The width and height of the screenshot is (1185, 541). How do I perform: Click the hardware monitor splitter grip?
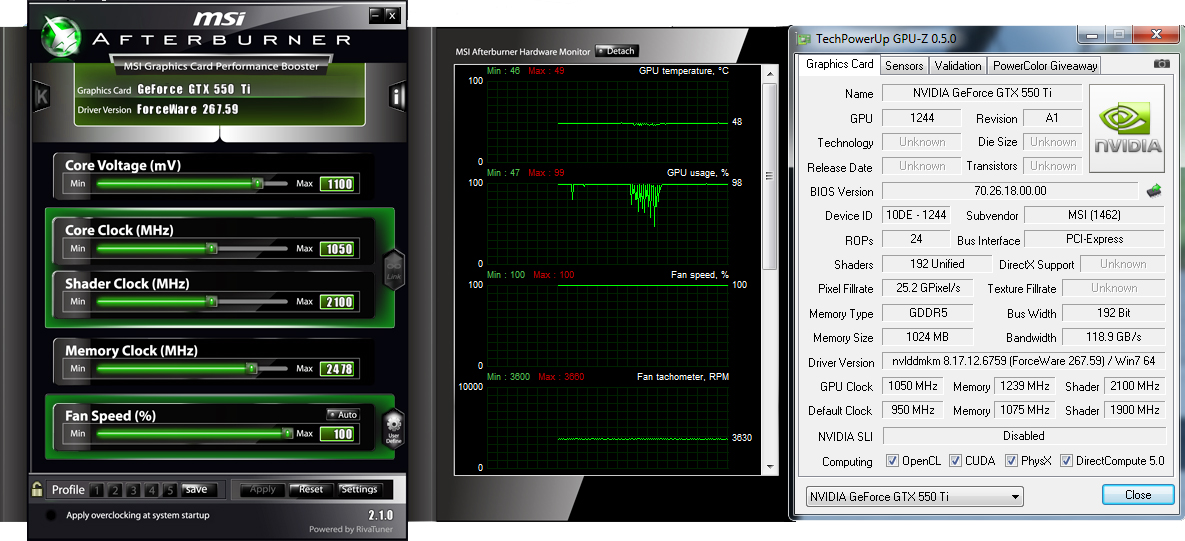770,175
